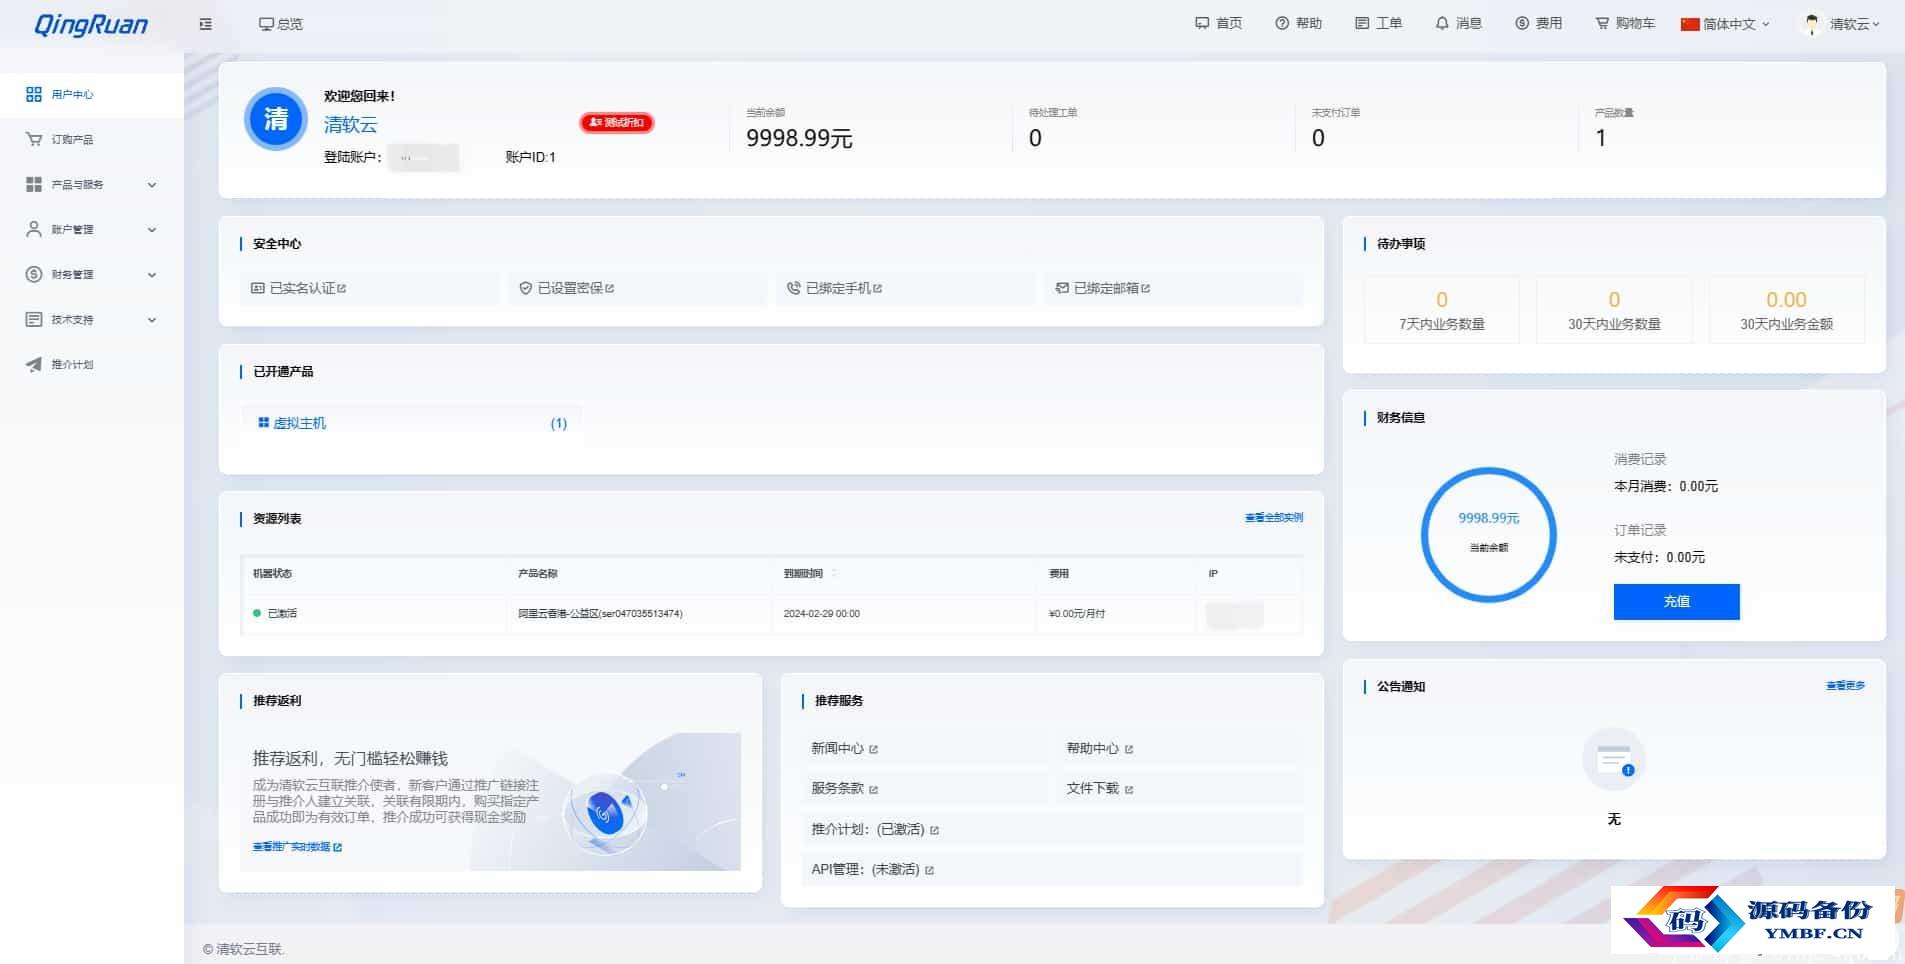Open the 清软云 user account dropdown
Screen dimensions: 1905x964
[x=1854, y=24]
